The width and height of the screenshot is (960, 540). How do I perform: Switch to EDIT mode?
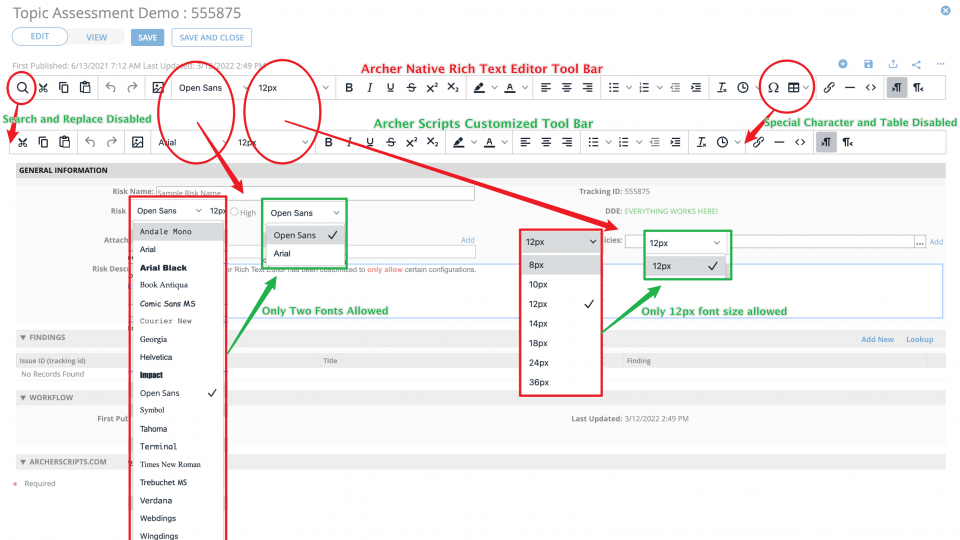[x=40, y=37]
